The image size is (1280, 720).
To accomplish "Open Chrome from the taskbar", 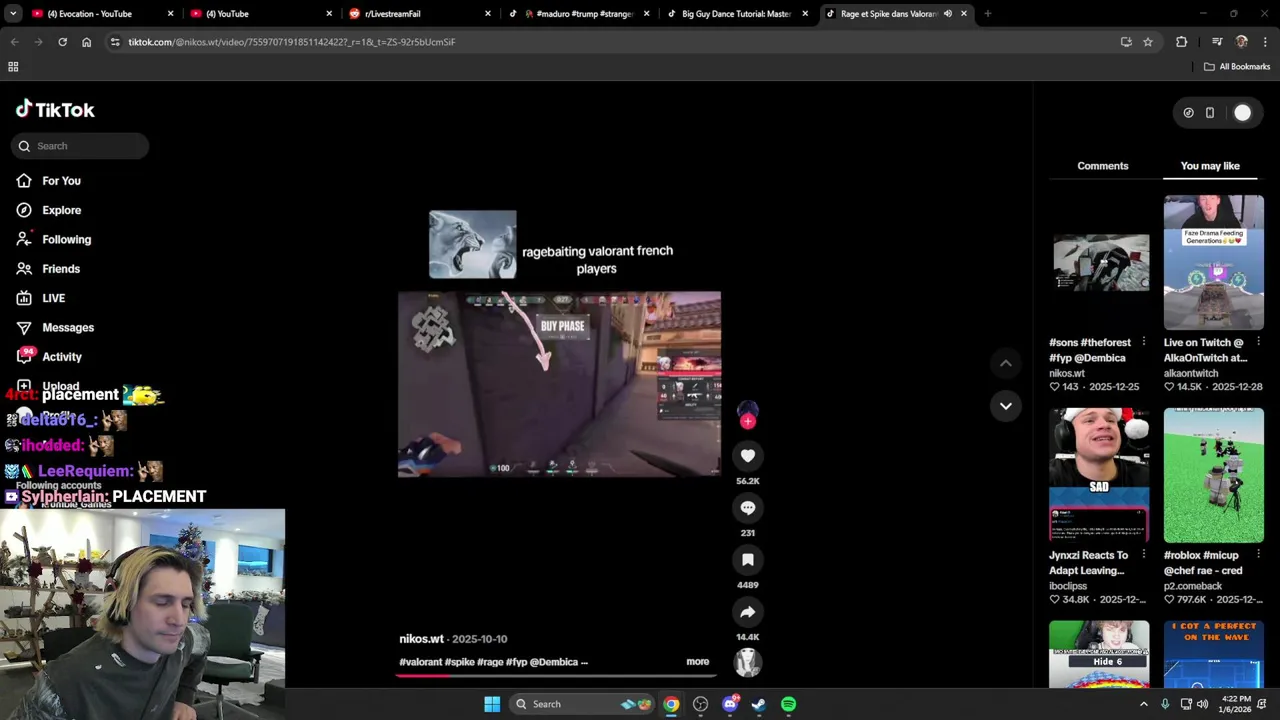I will pos(671,704).
